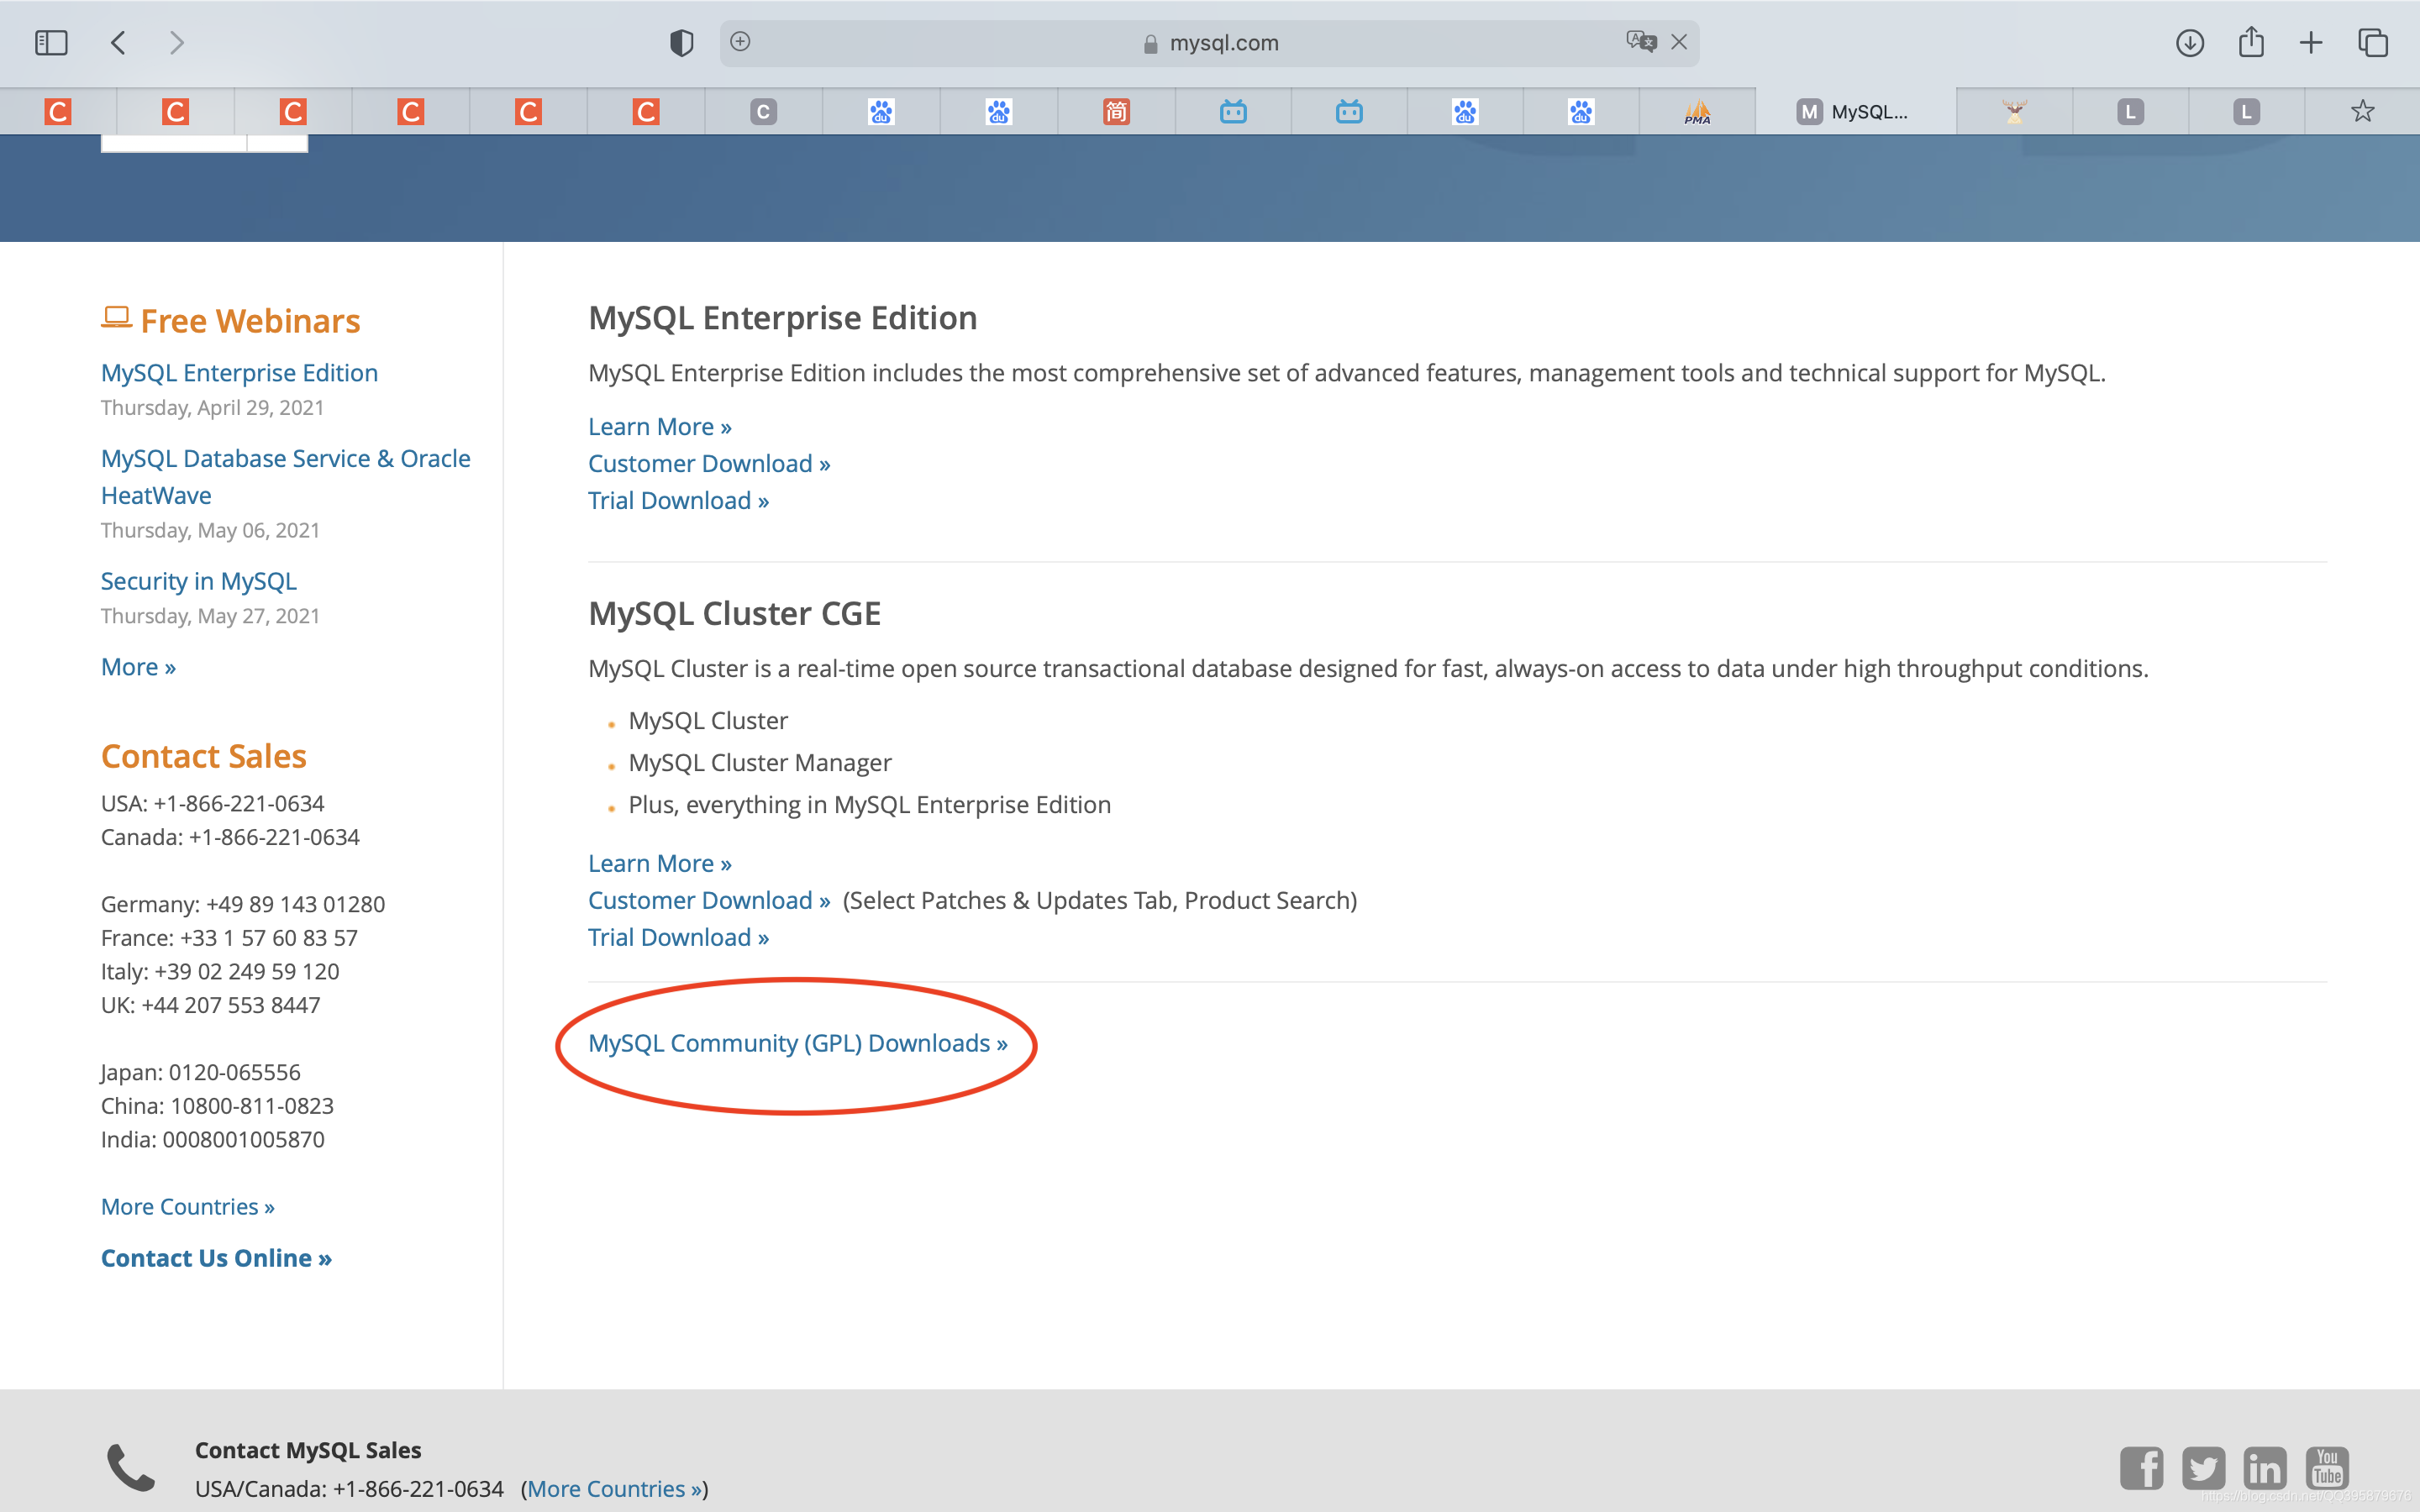The height and width of the screenshot is (1512, 2420).
Task: Open the LinkedIn icon in footer
Action: click(x=2265, y=1468)
